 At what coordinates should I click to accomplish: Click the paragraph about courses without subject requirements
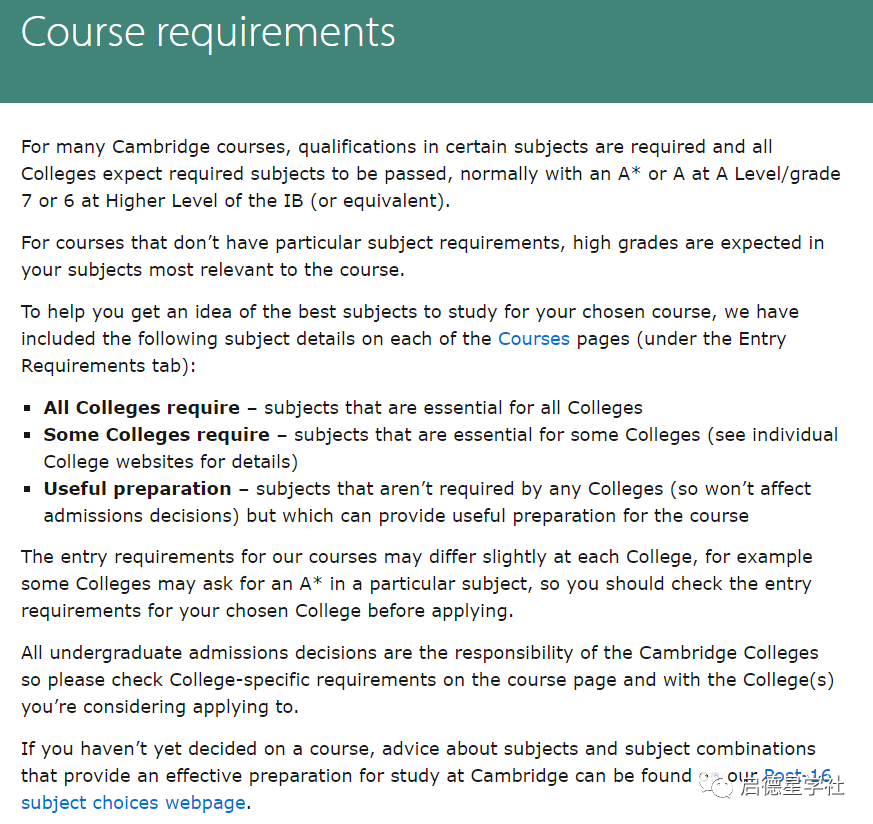coord(423,256)
